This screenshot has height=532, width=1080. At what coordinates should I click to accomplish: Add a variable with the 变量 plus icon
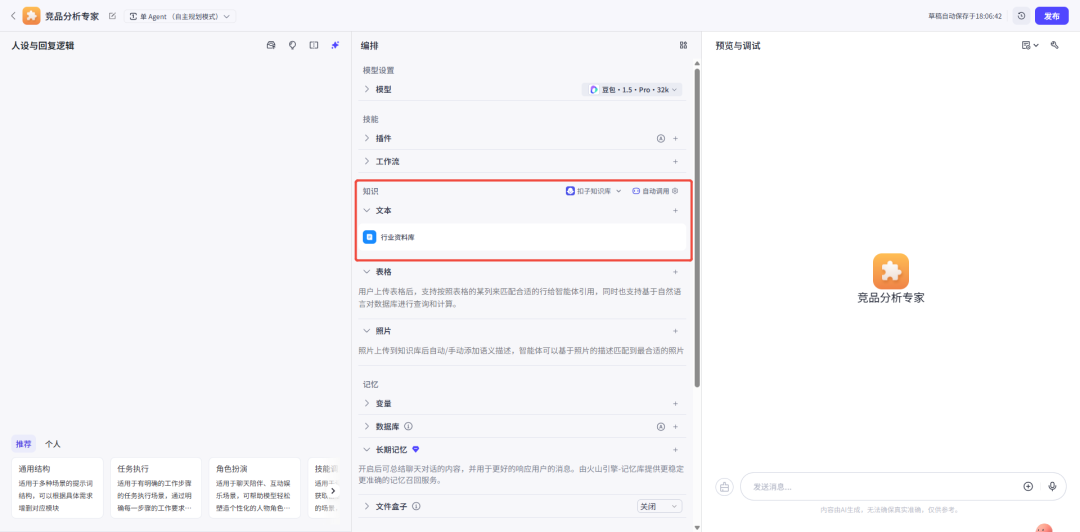click(675, 404)
